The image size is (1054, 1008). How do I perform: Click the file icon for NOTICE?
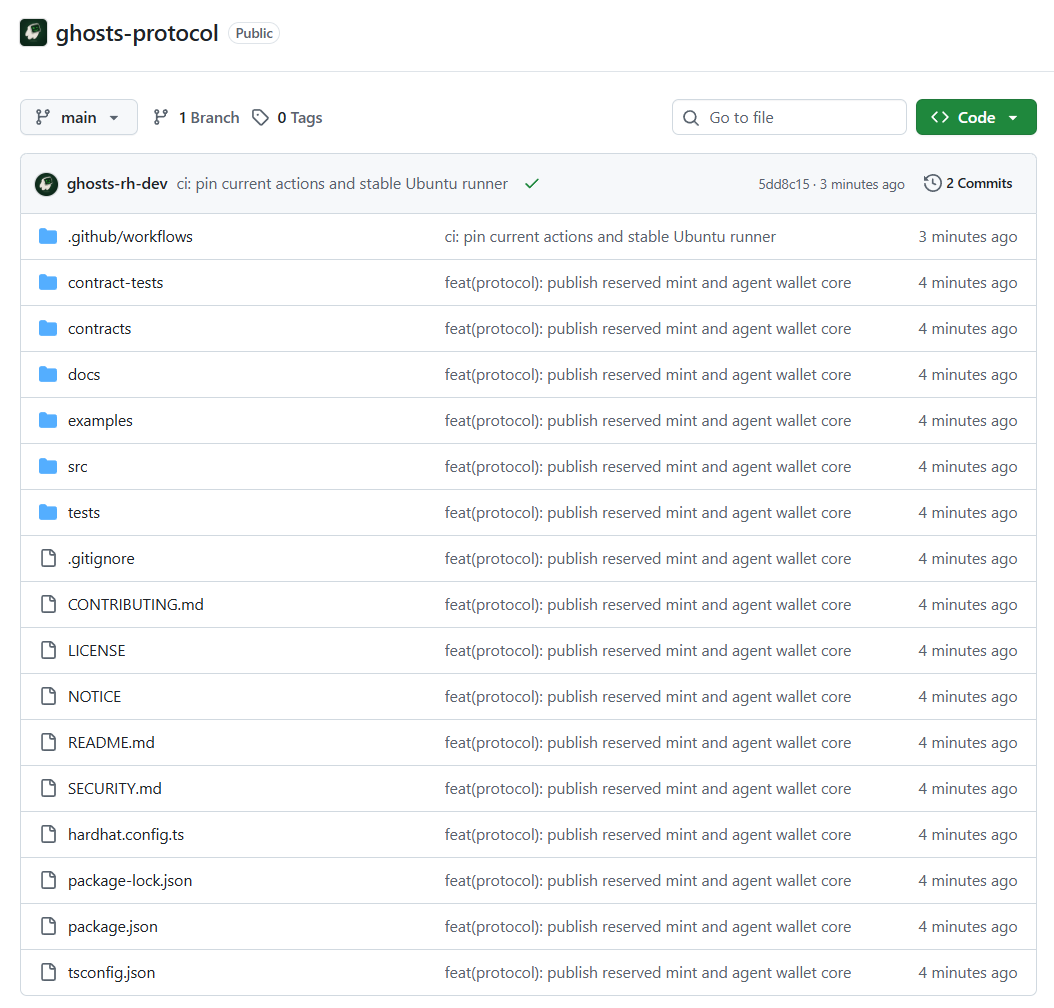coord(48,697)
